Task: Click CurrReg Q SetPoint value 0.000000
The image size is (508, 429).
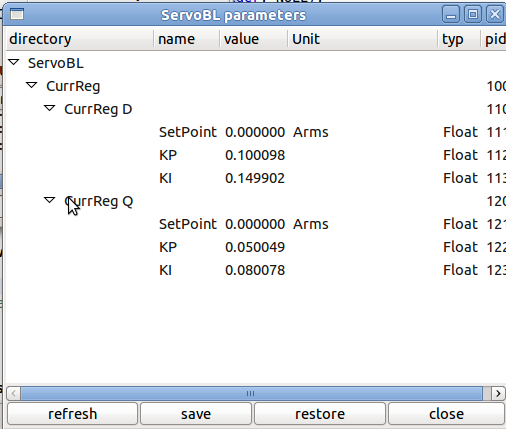Action: pyautogui.click(x=255, y=224)
